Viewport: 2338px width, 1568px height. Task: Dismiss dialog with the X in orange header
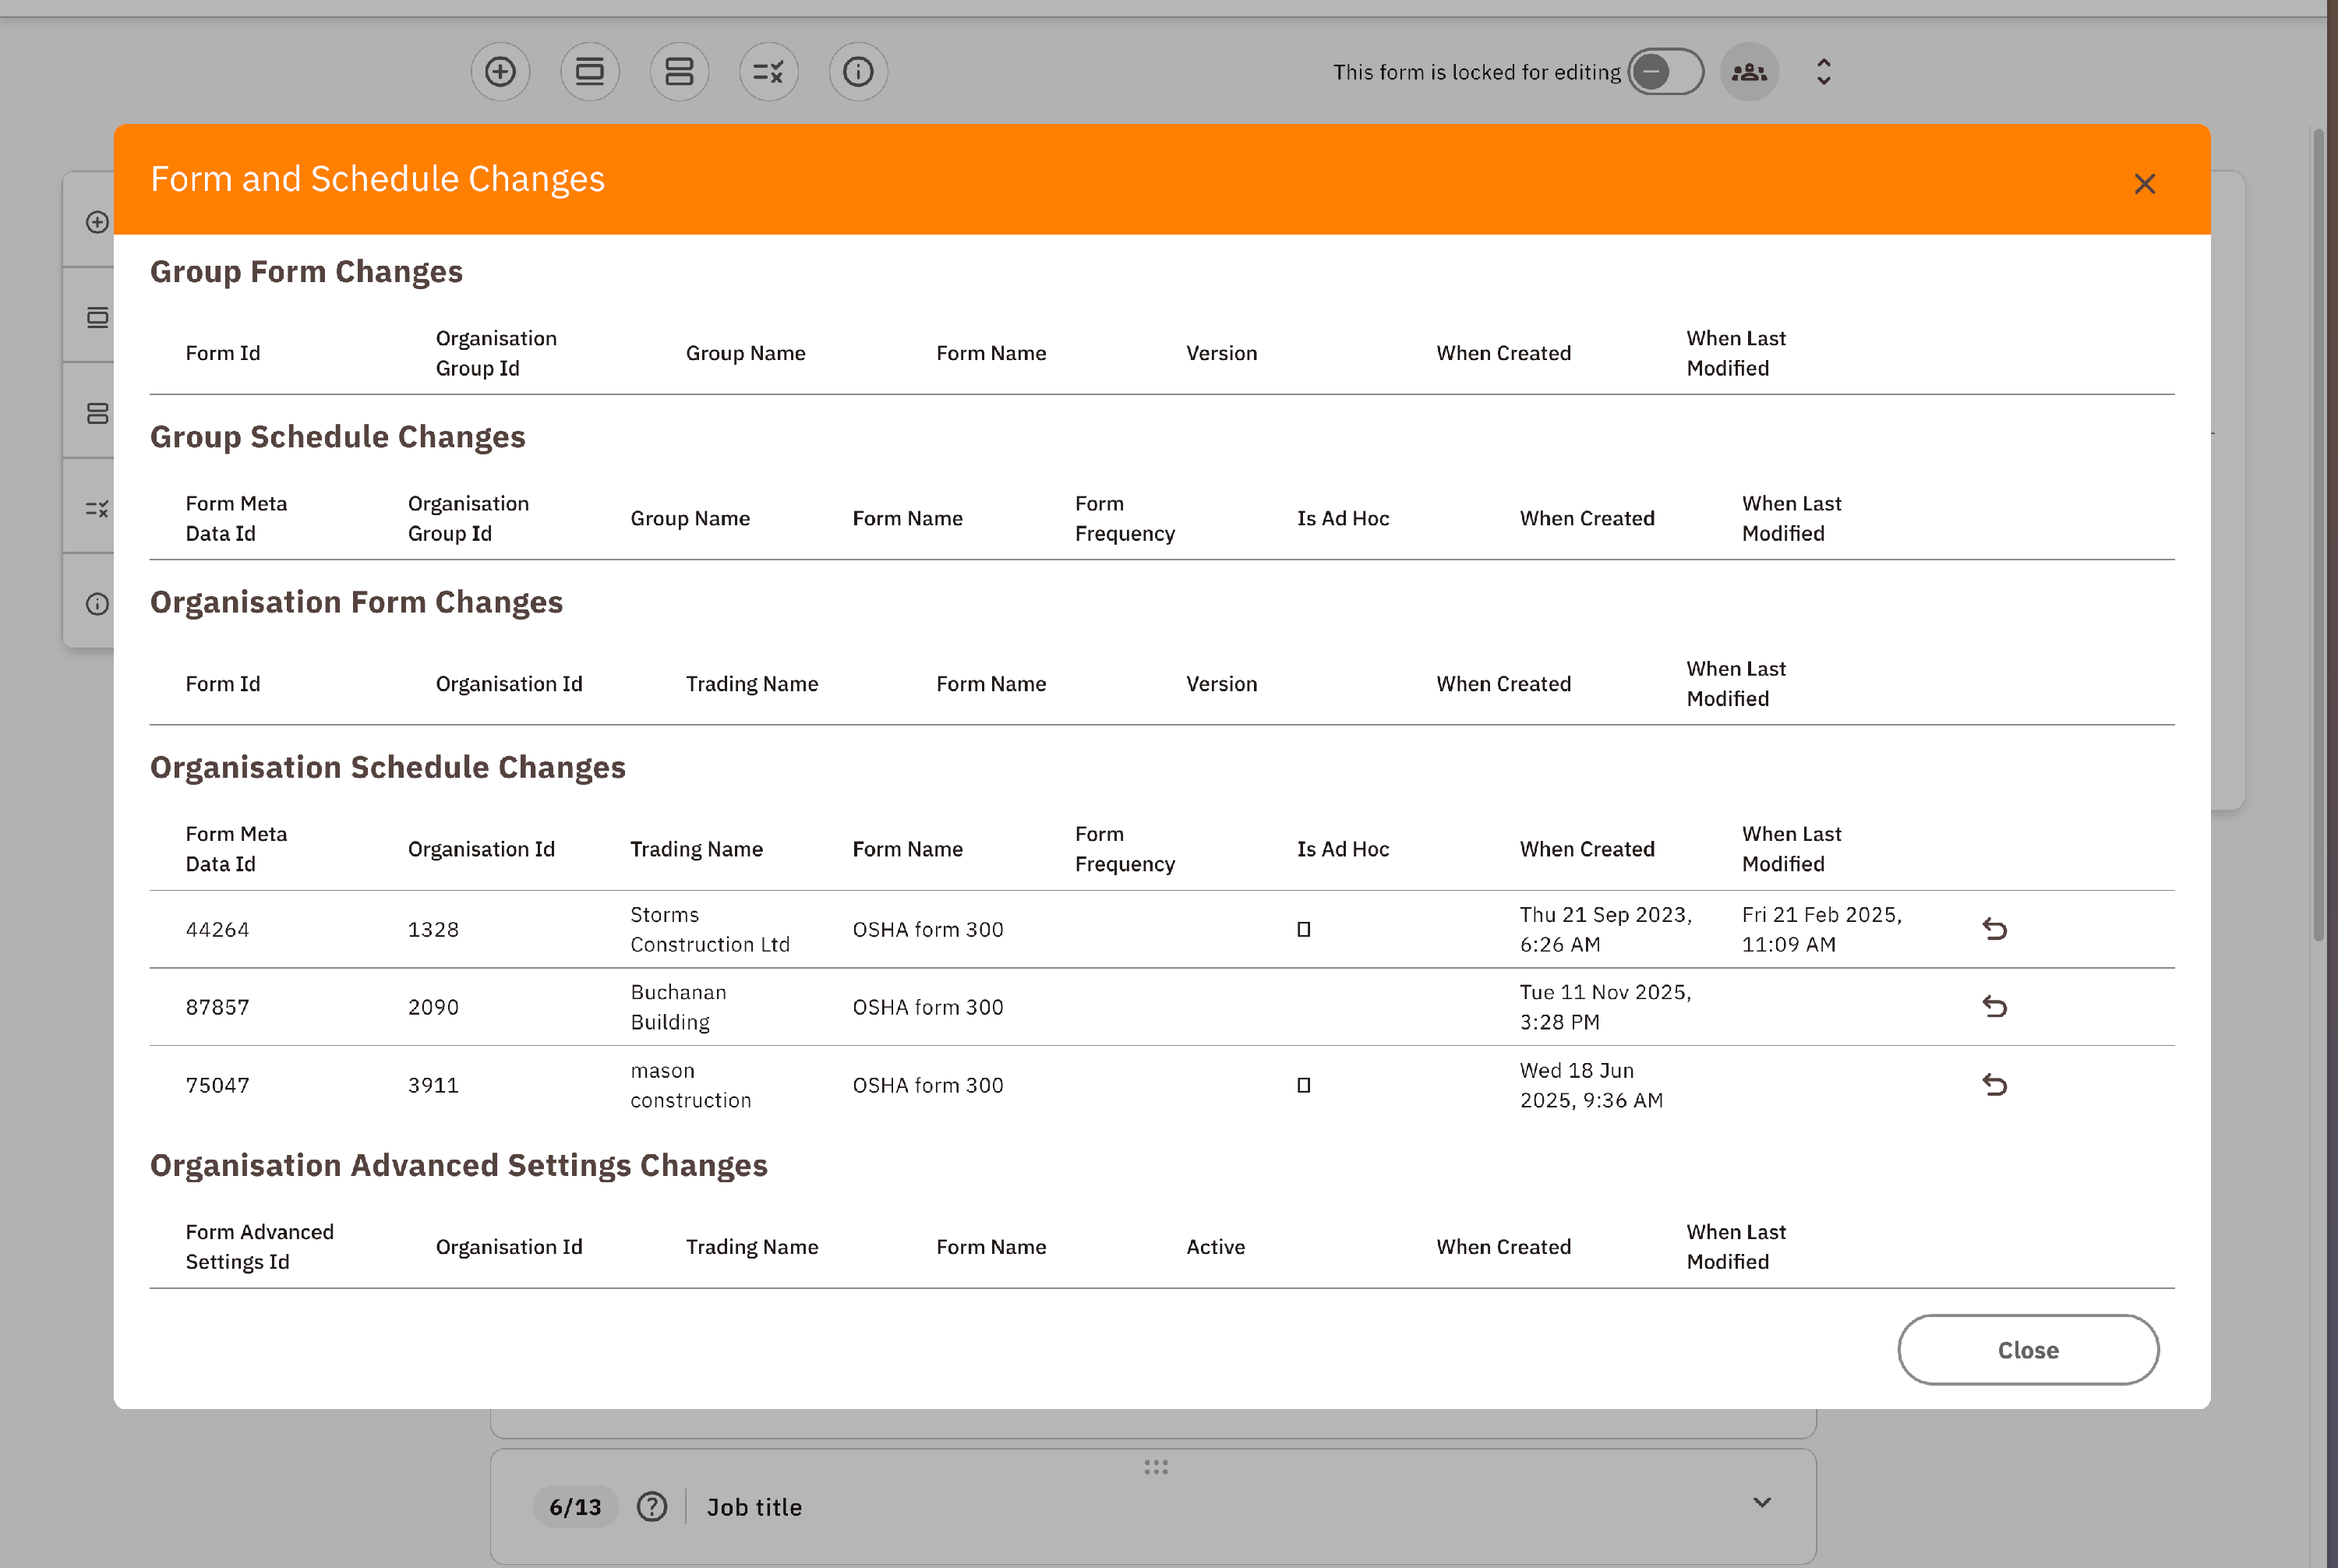[x=2144, y=184]
